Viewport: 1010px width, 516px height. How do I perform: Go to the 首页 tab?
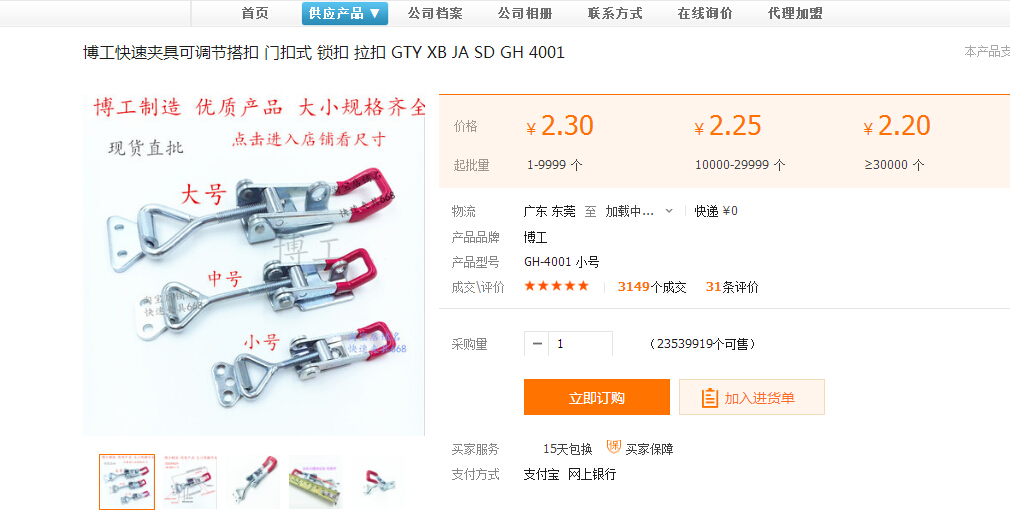click(255, 14)
